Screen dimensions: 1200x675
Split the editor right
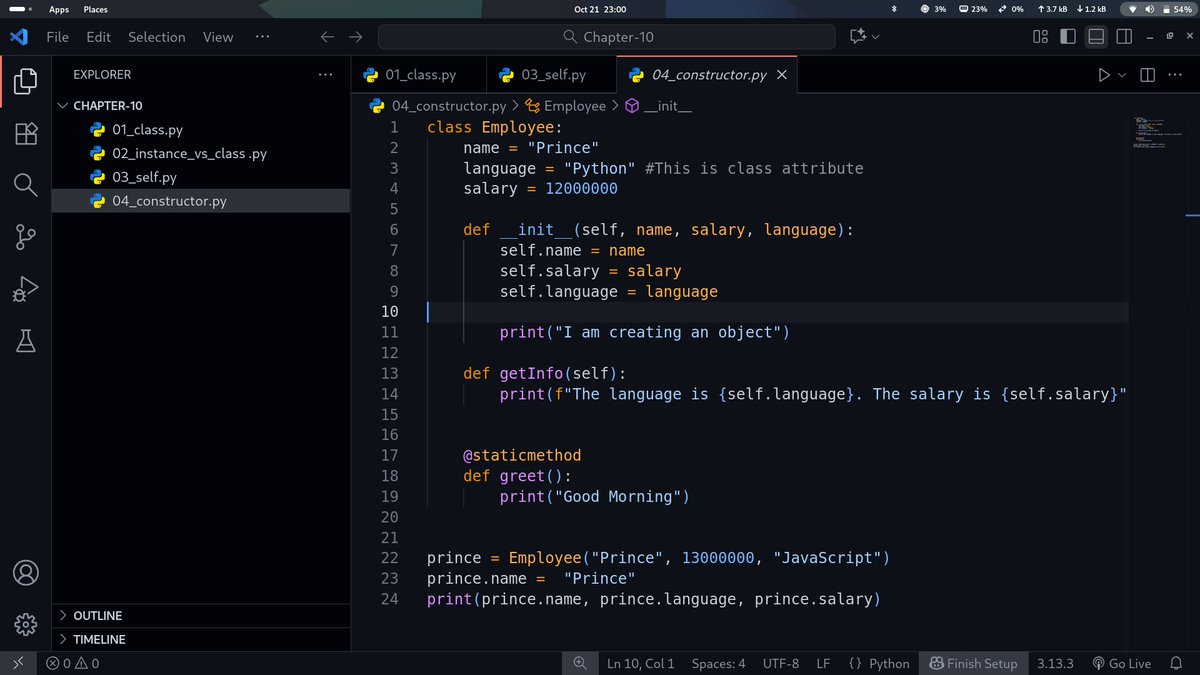[1147, 75]
